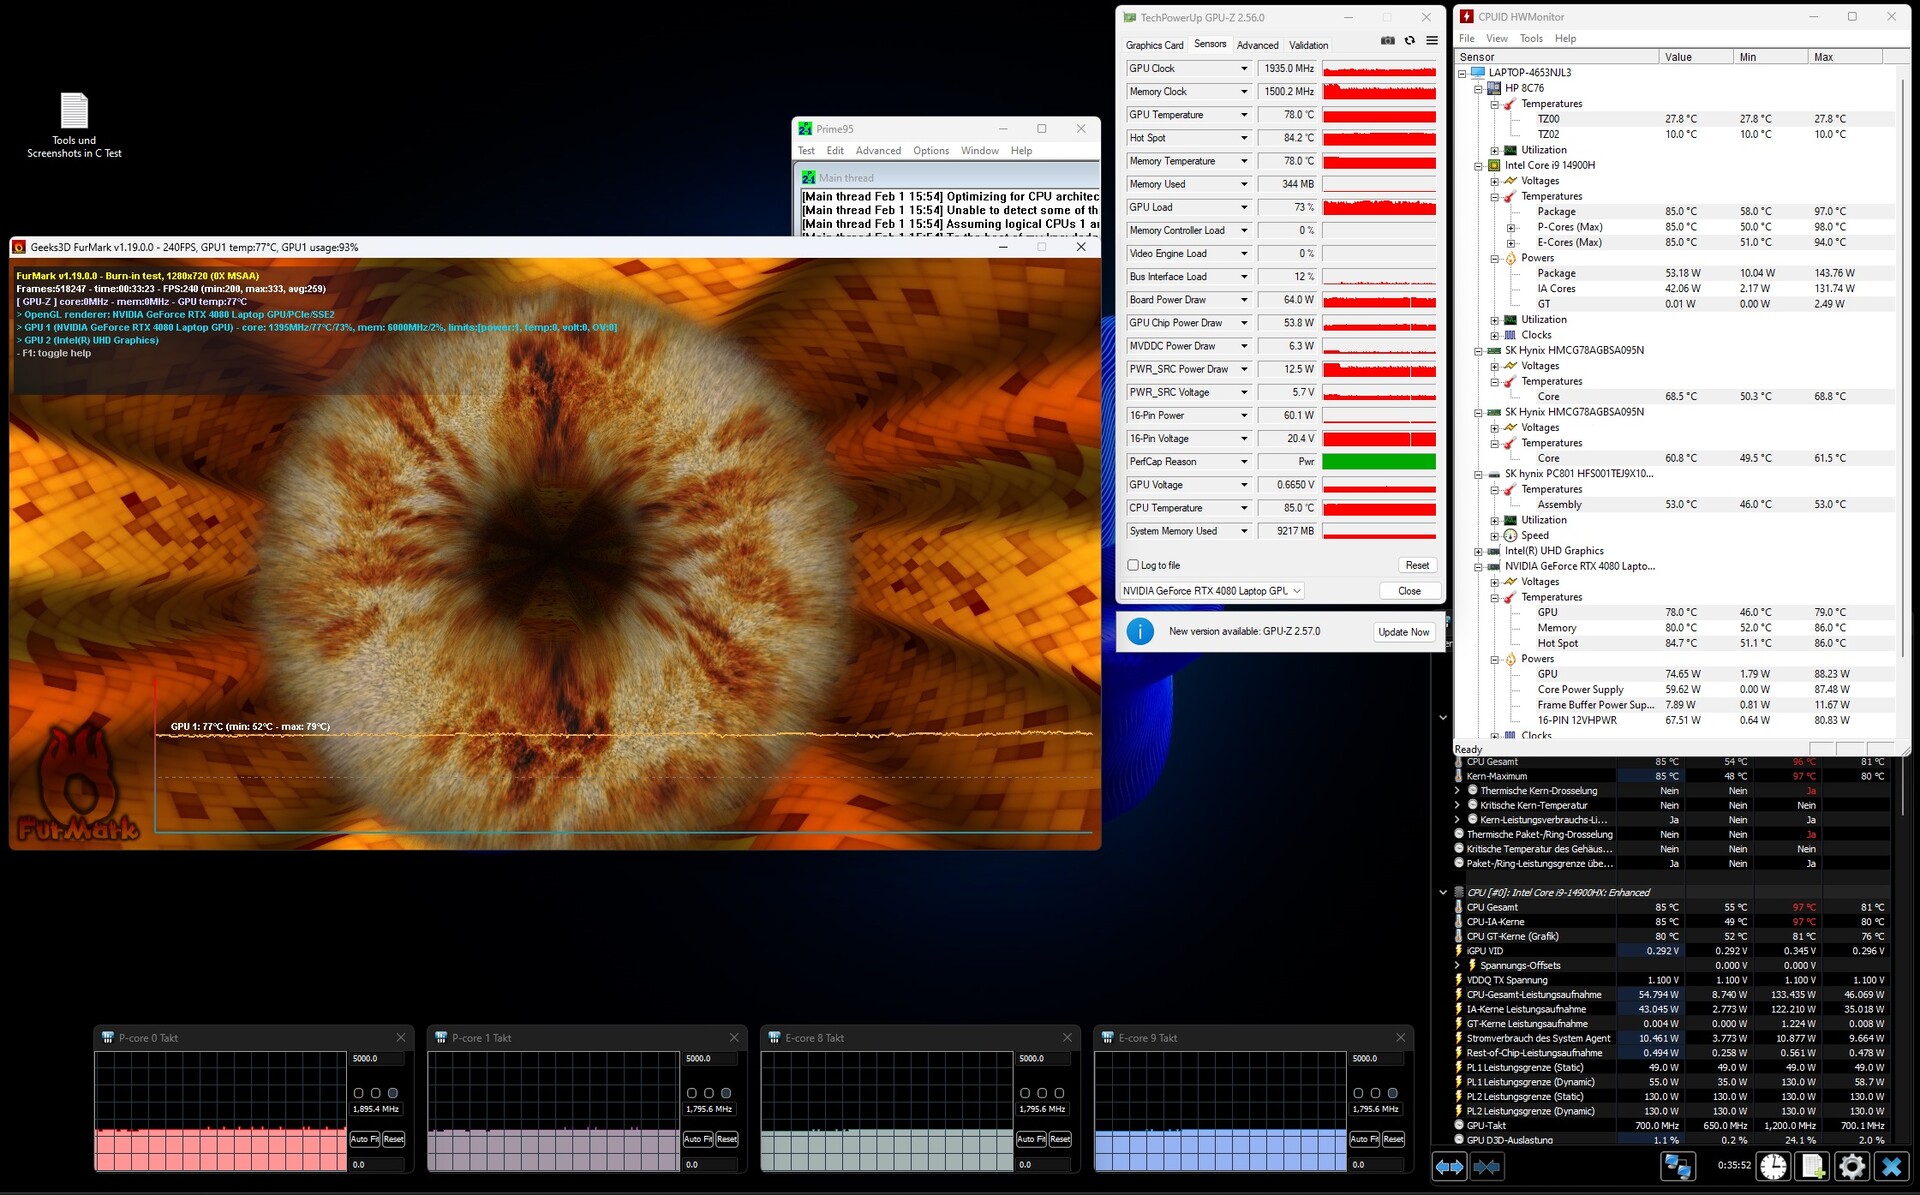Click HWiNFO logging sheet with plus icon
Screen dimensions: 1920x1195
click(x=1813, y=1166)
